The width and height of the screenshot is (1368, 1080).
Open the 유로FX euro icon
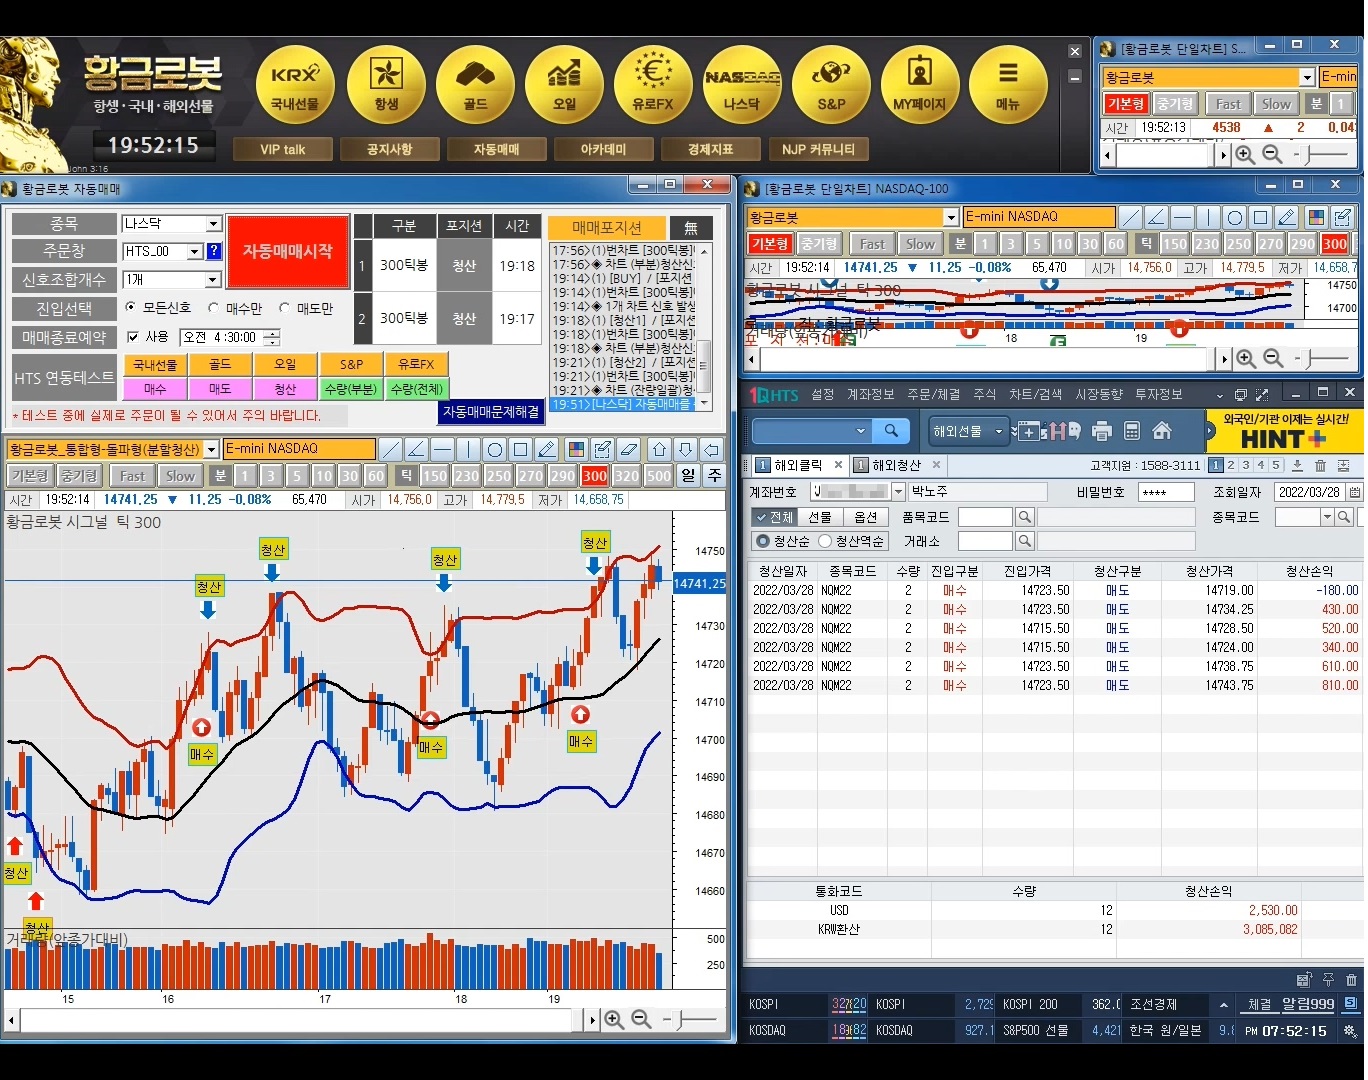point(653,84)
